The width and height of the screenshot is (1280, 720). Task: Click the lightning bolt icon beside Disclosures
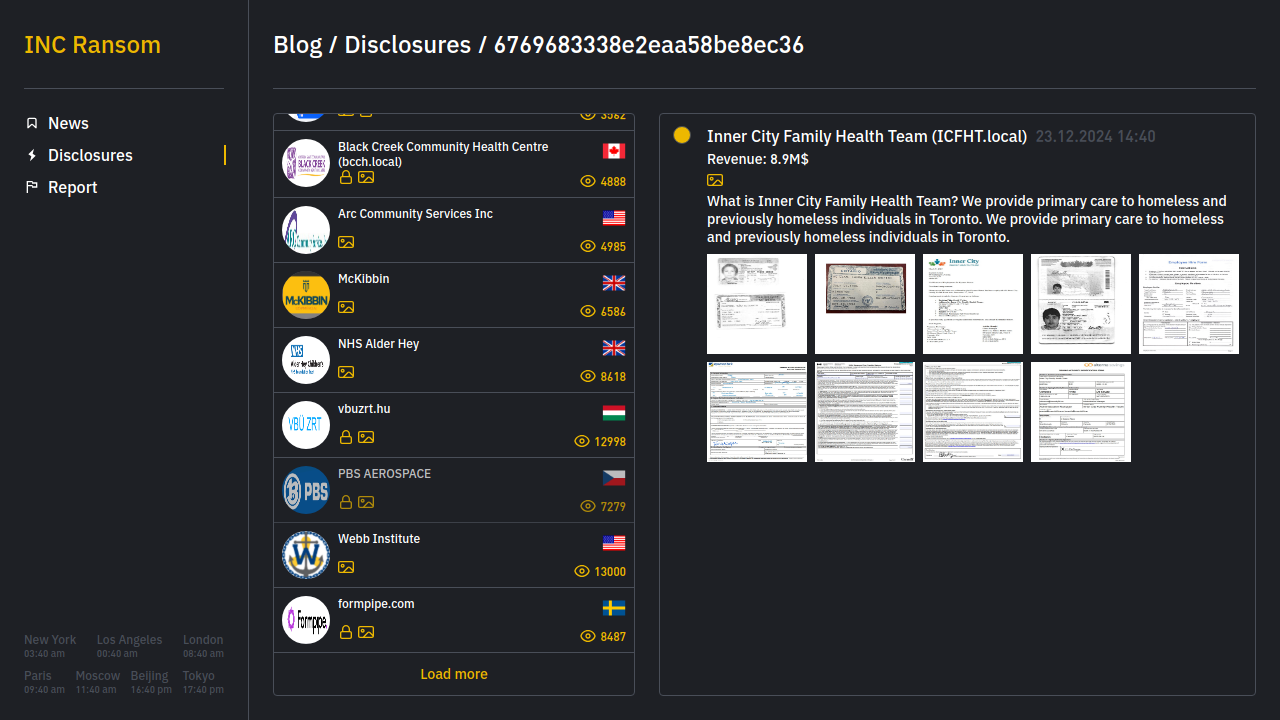point(32,155)
